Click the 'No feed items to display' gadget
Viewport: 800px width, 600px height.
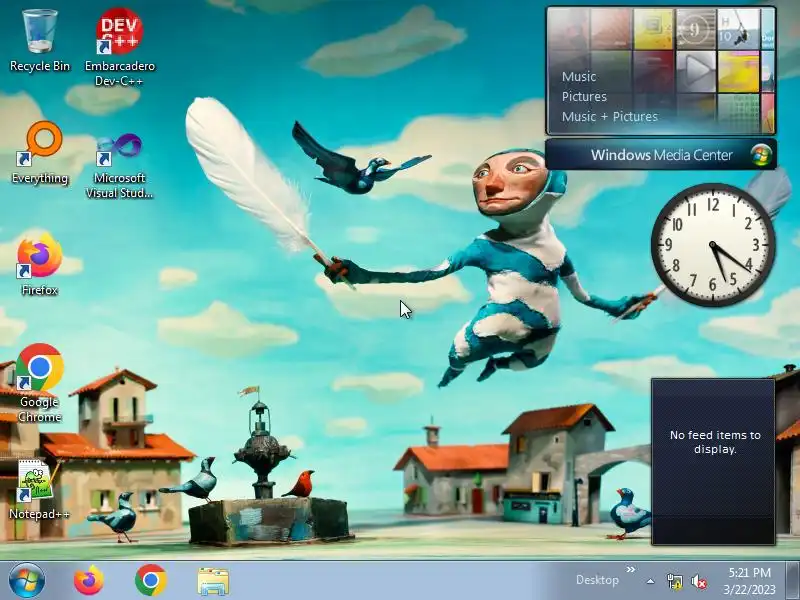pos(713,462)
